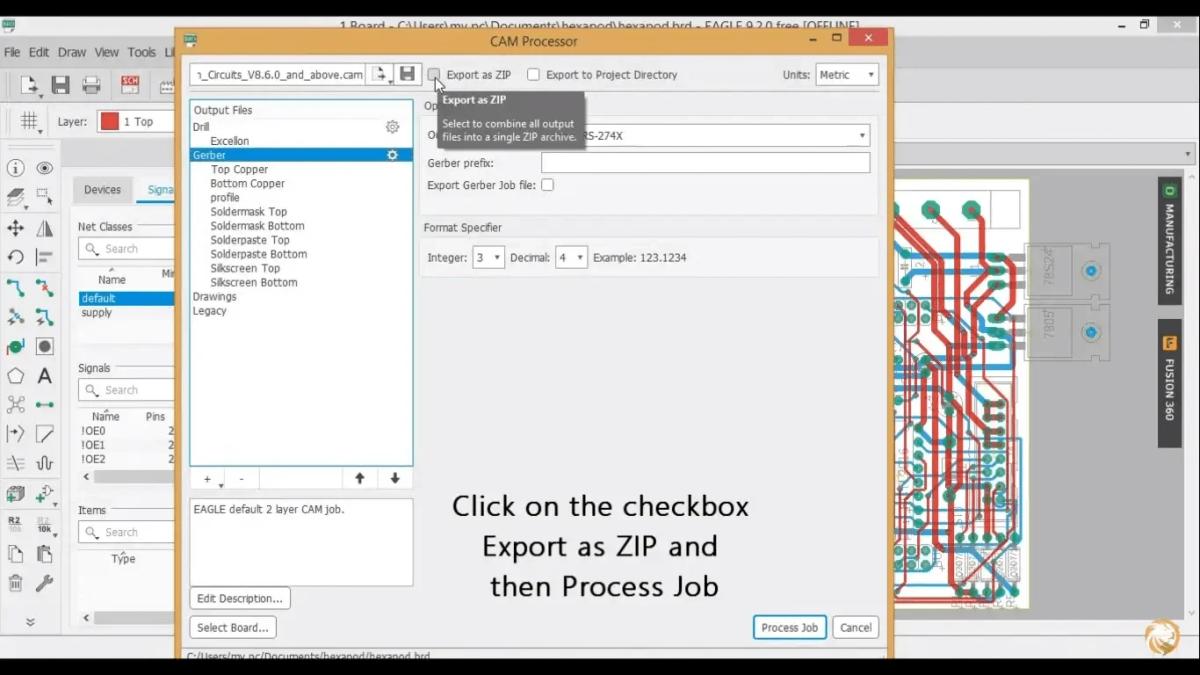Select the Name (R2) tool
Screen dimensions: 1200x675
(x=15, y=524)
